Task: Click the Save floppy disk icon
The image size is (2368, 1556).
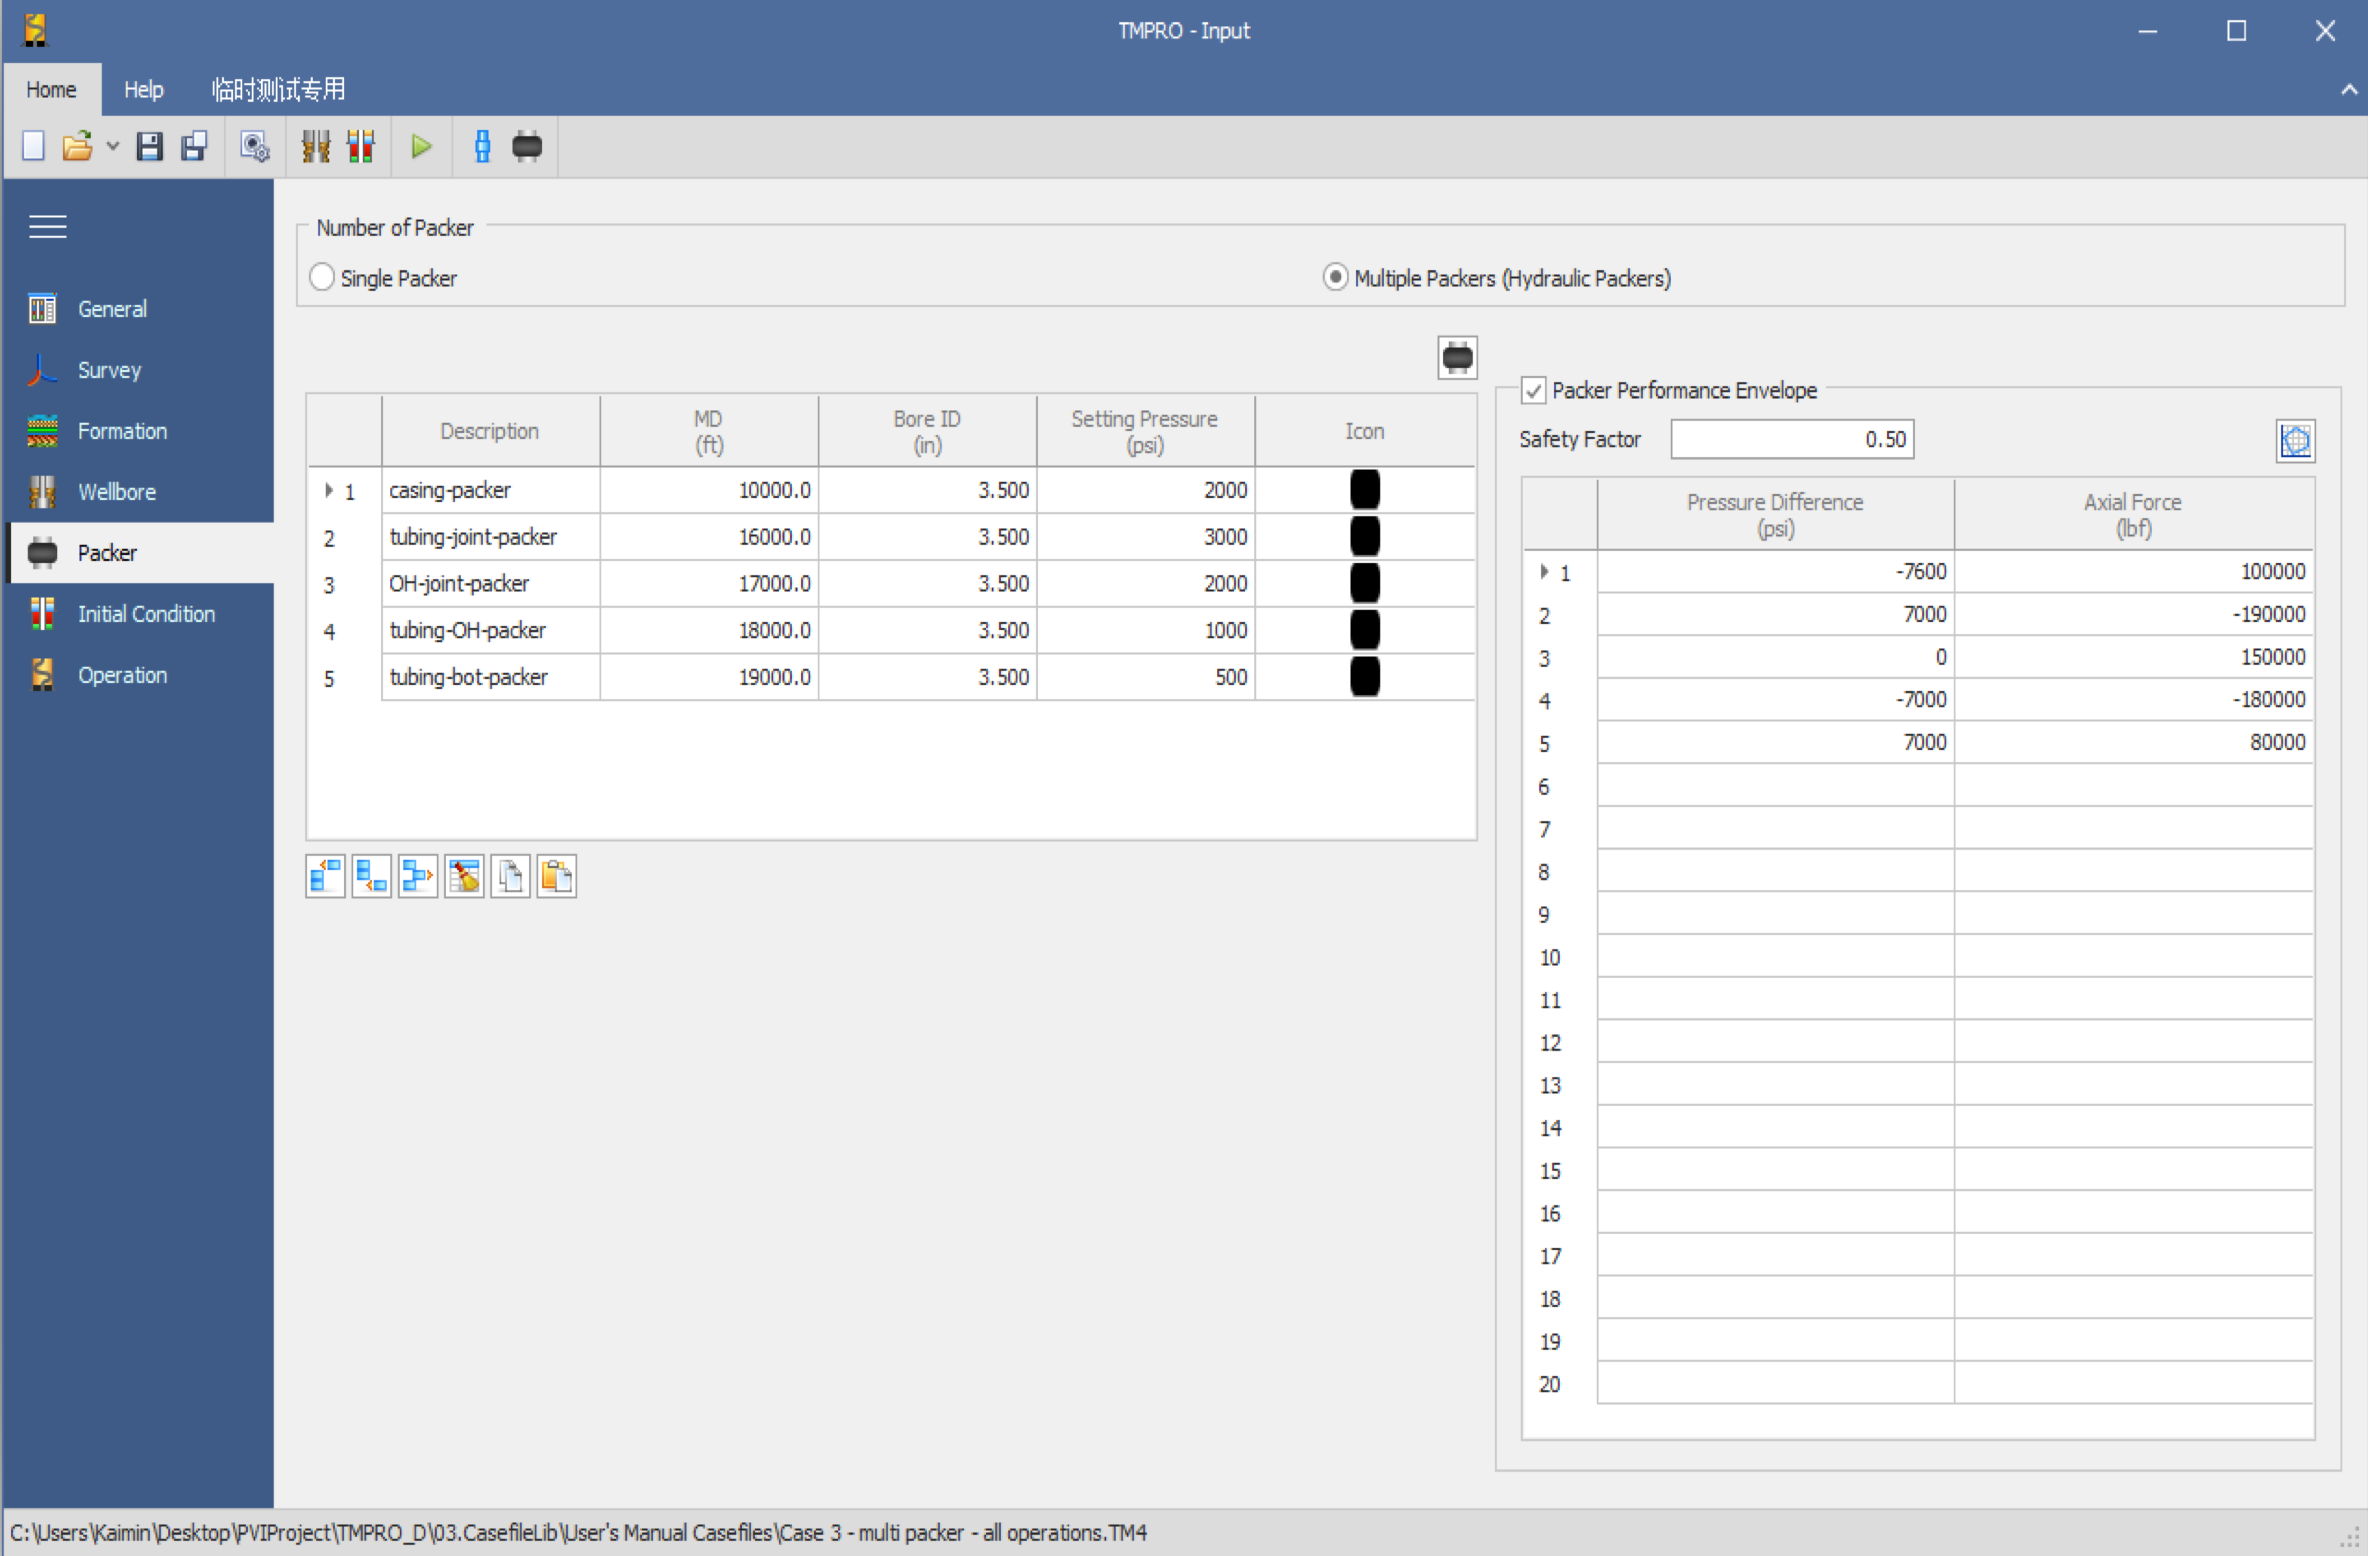Action: click(150, 147)
